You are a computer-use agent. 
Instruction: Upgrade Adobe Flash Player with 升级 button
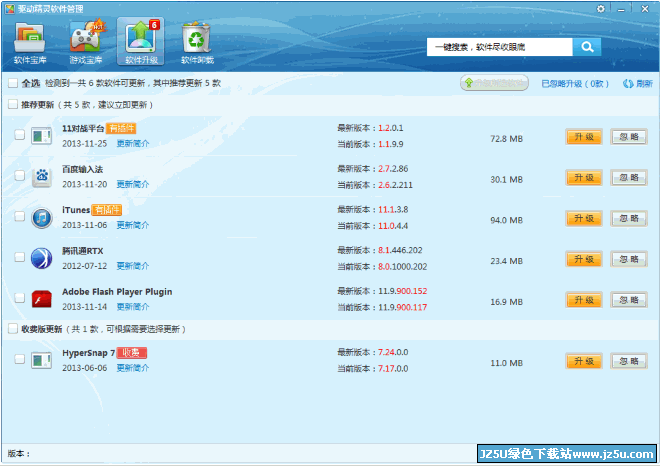click(584, 300)
